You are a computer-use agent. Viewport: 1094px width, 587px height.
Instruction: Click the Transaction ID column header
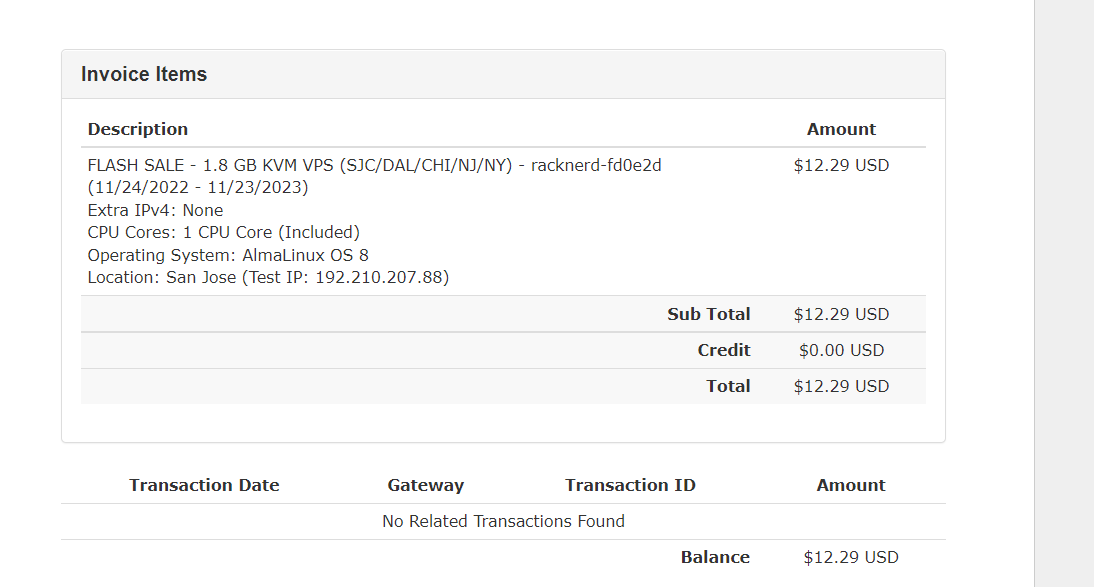(630, 485)
